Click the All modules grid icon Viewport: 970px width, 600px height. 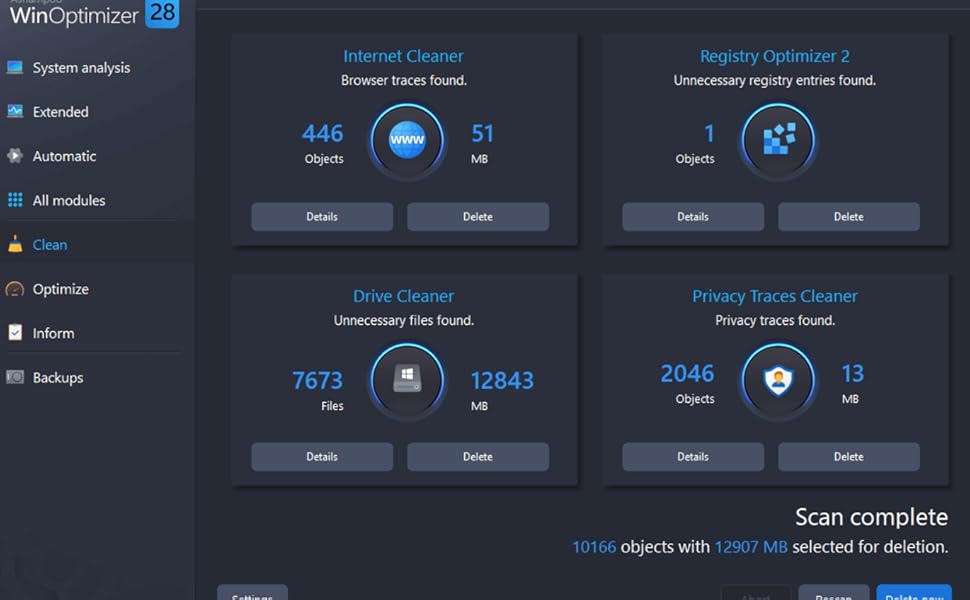coord(14,200)
